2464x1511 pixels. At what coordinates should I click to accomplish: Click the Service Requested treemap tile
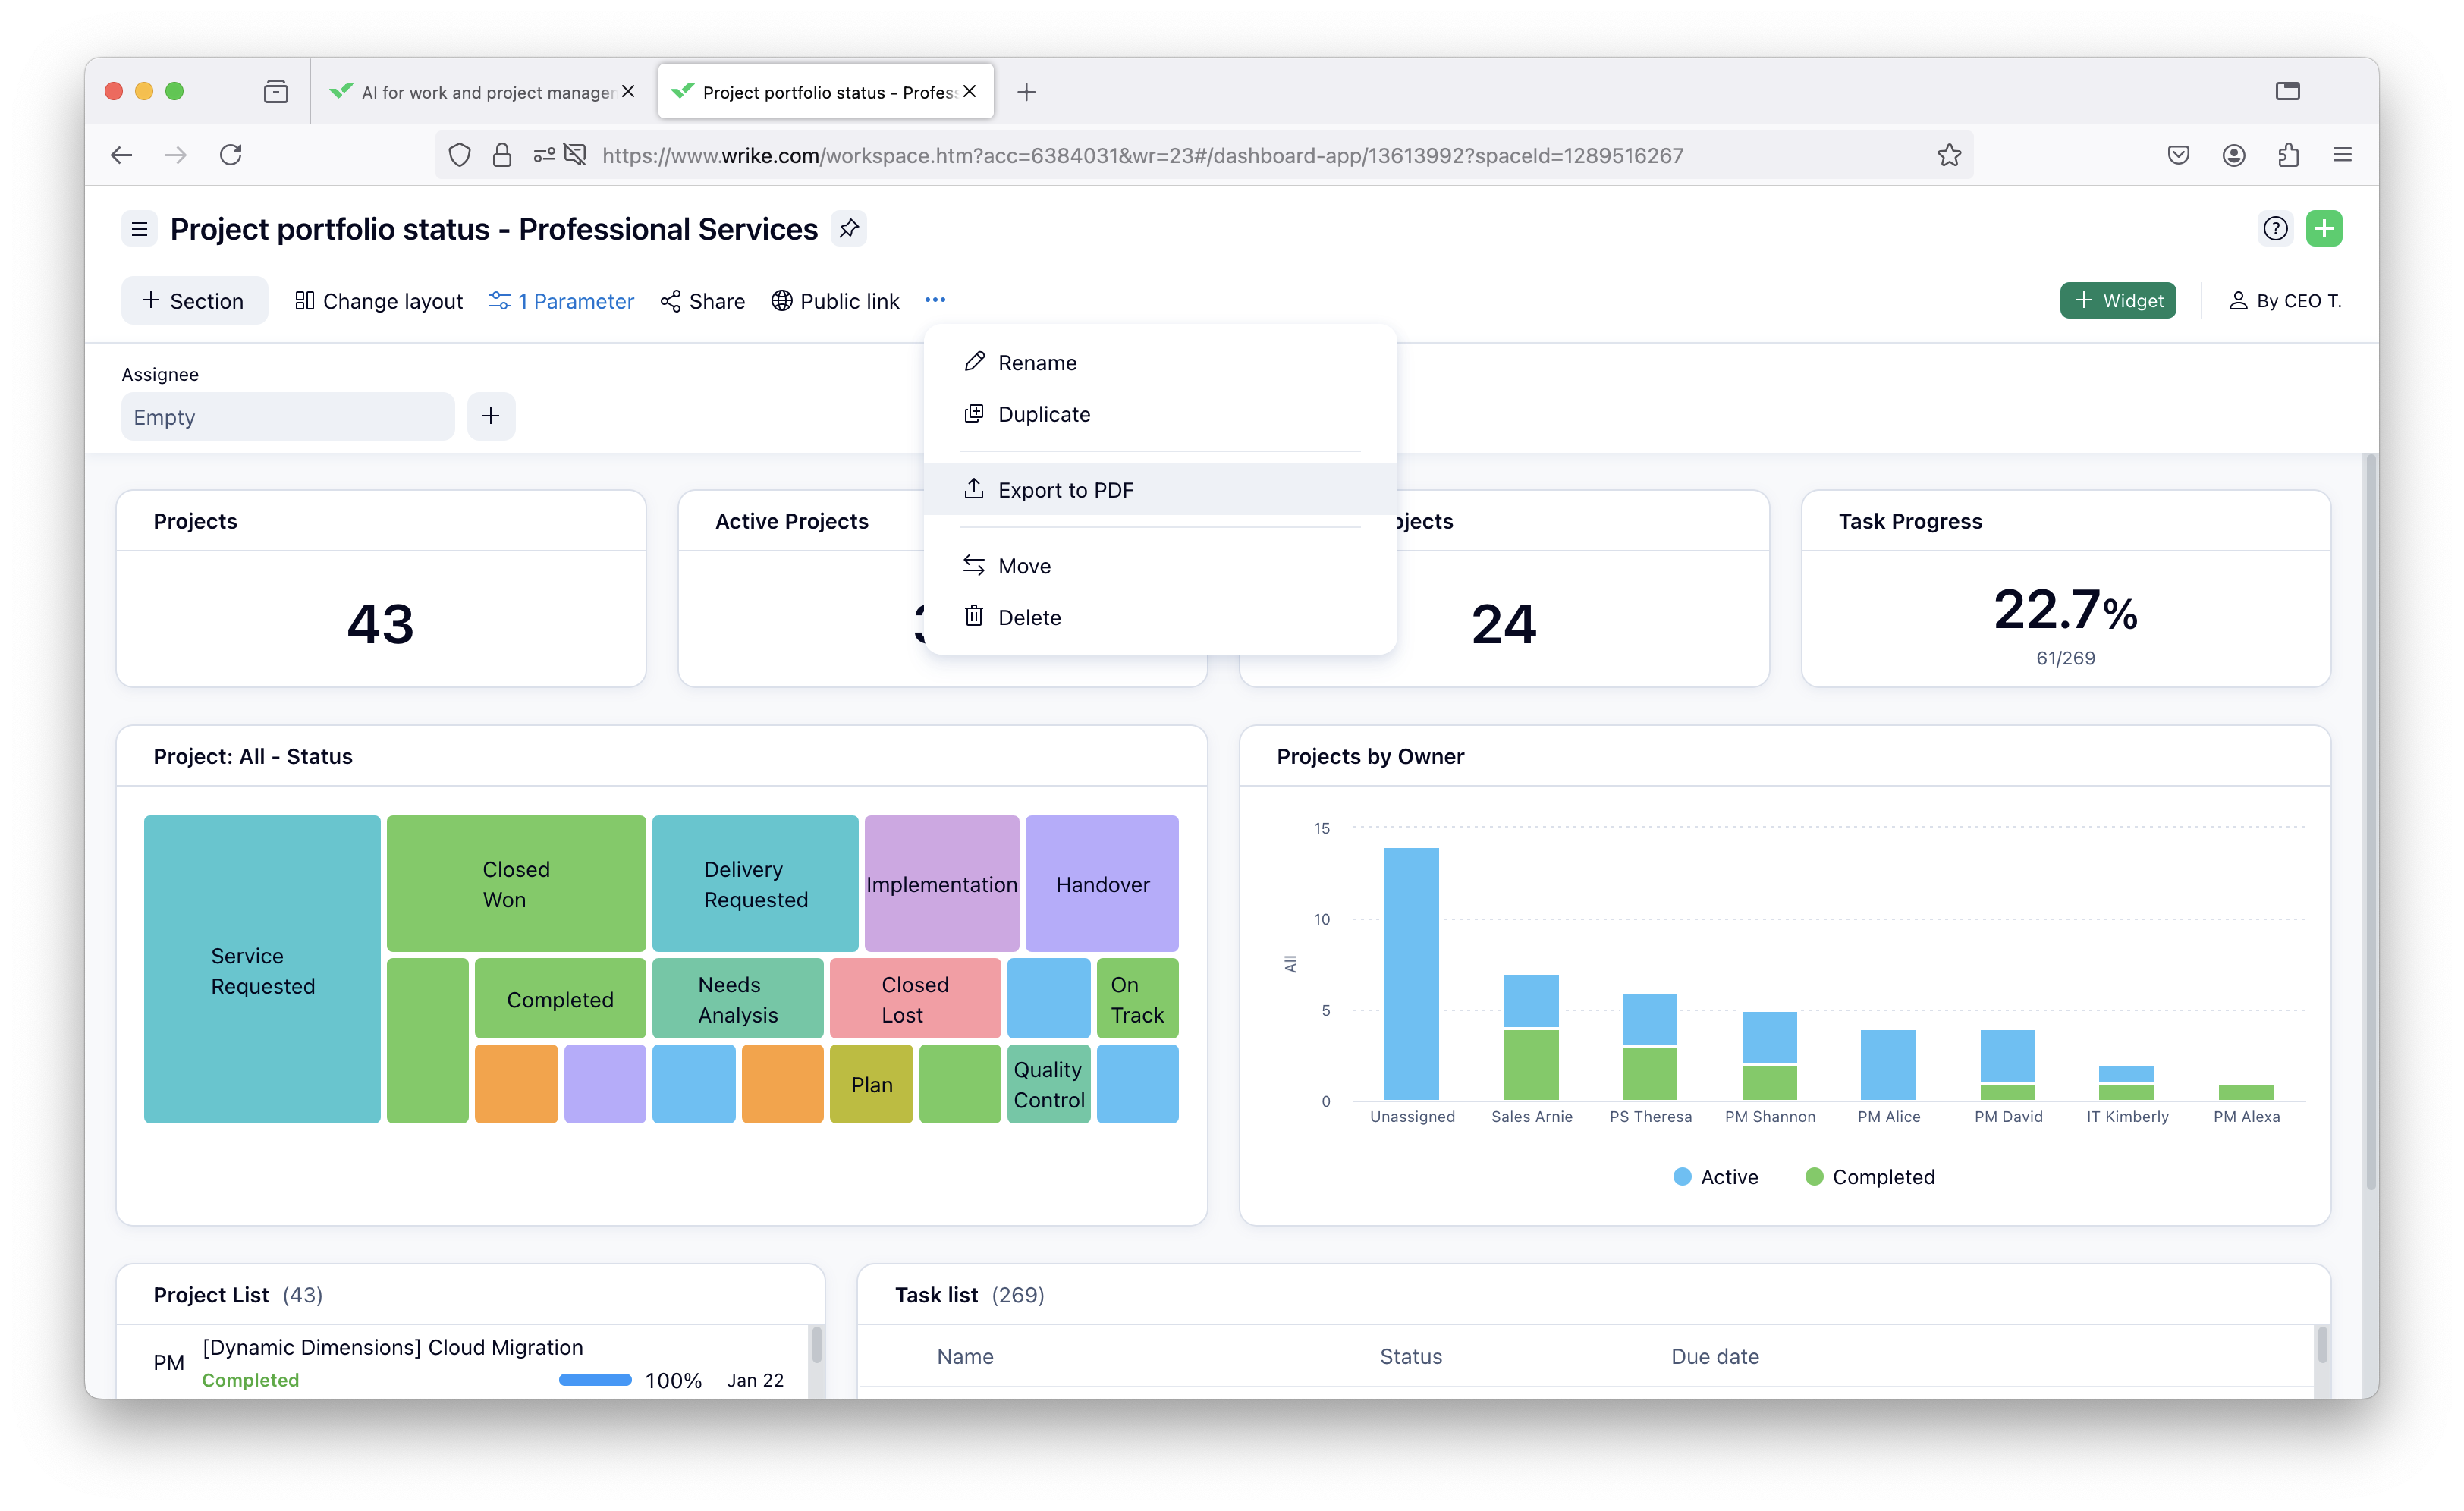262,970
